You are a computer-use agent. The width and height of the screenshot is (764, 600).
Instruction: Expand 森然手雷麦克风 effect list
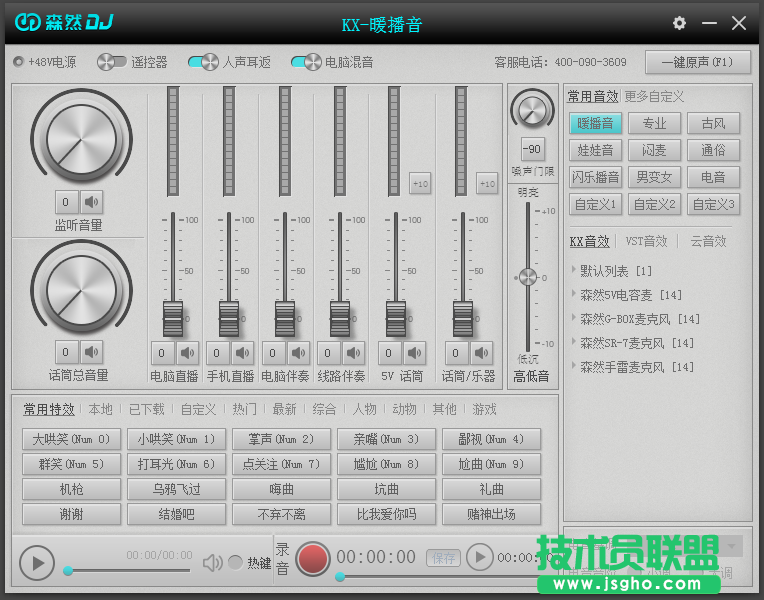[x=574, y=367]
